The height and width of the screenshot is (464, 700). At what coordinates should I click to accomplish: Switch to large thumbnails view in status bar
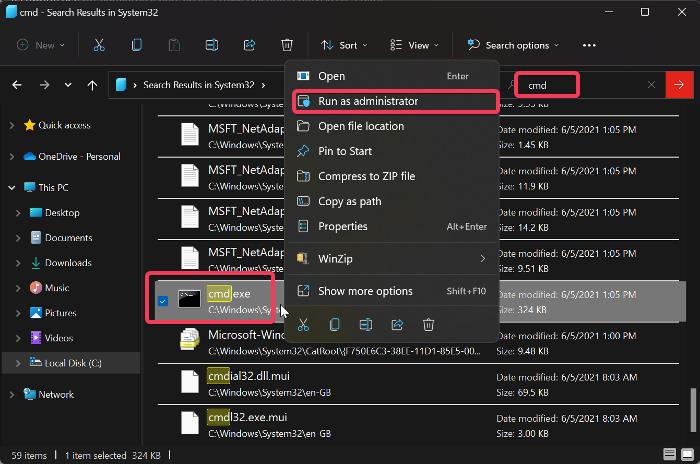click(688, 455)
